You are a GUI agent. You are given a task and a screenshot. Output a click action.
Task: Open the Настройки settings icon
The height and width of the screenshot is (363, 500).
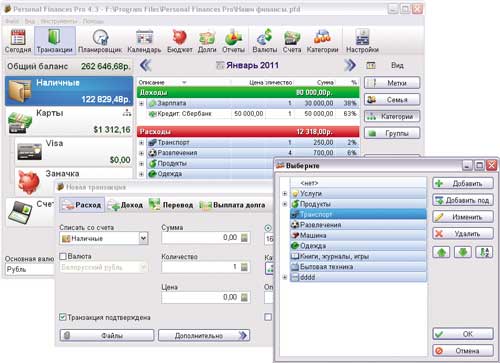362,41
